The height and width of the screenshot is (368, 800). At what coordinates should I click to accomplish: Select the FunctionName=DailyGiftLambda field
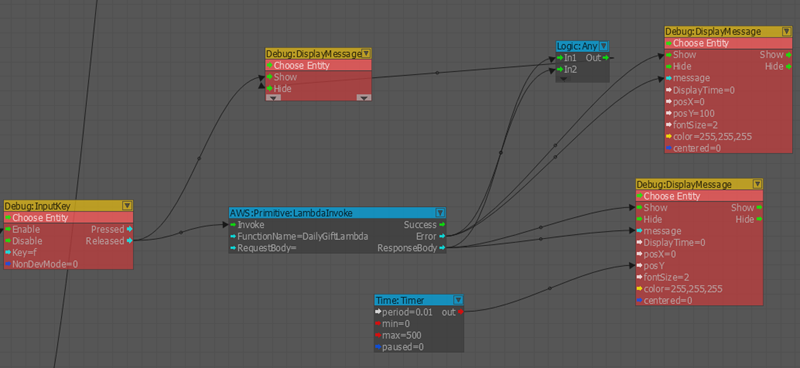click(299, 236)
